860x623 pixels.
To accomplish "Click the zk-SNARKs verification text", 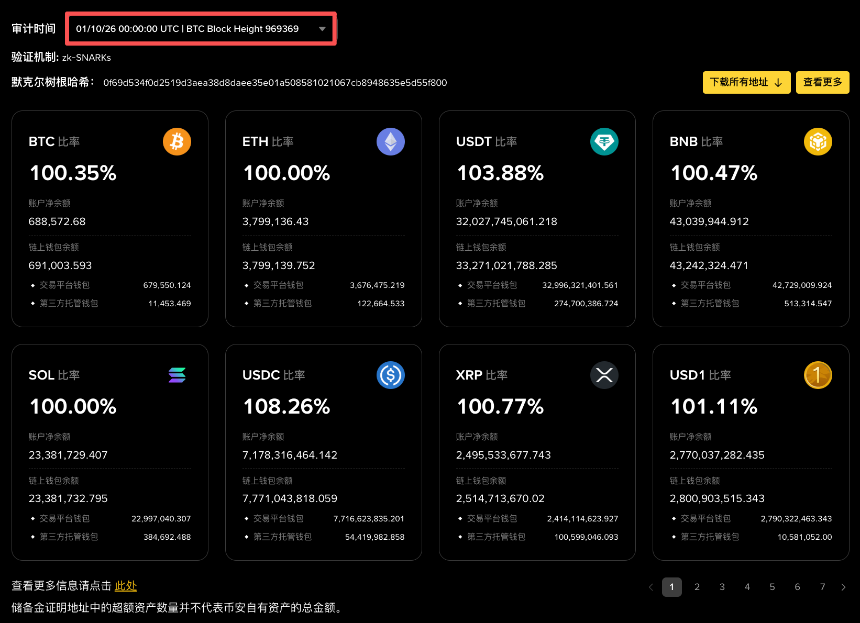I will (87, 58).
